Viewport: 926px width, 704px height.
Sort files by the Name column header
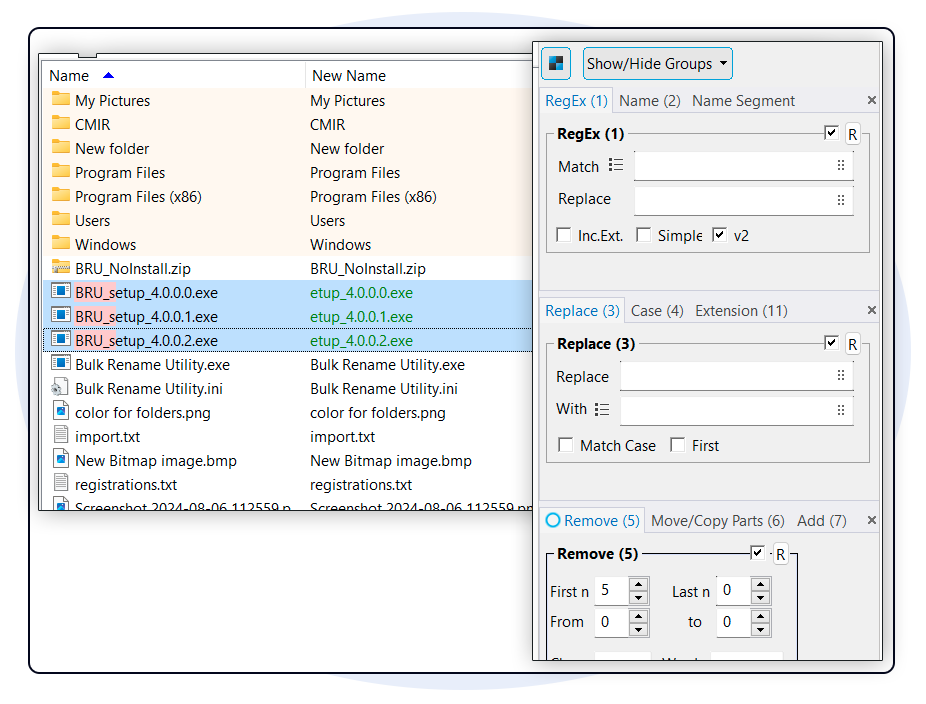[69, 76]
